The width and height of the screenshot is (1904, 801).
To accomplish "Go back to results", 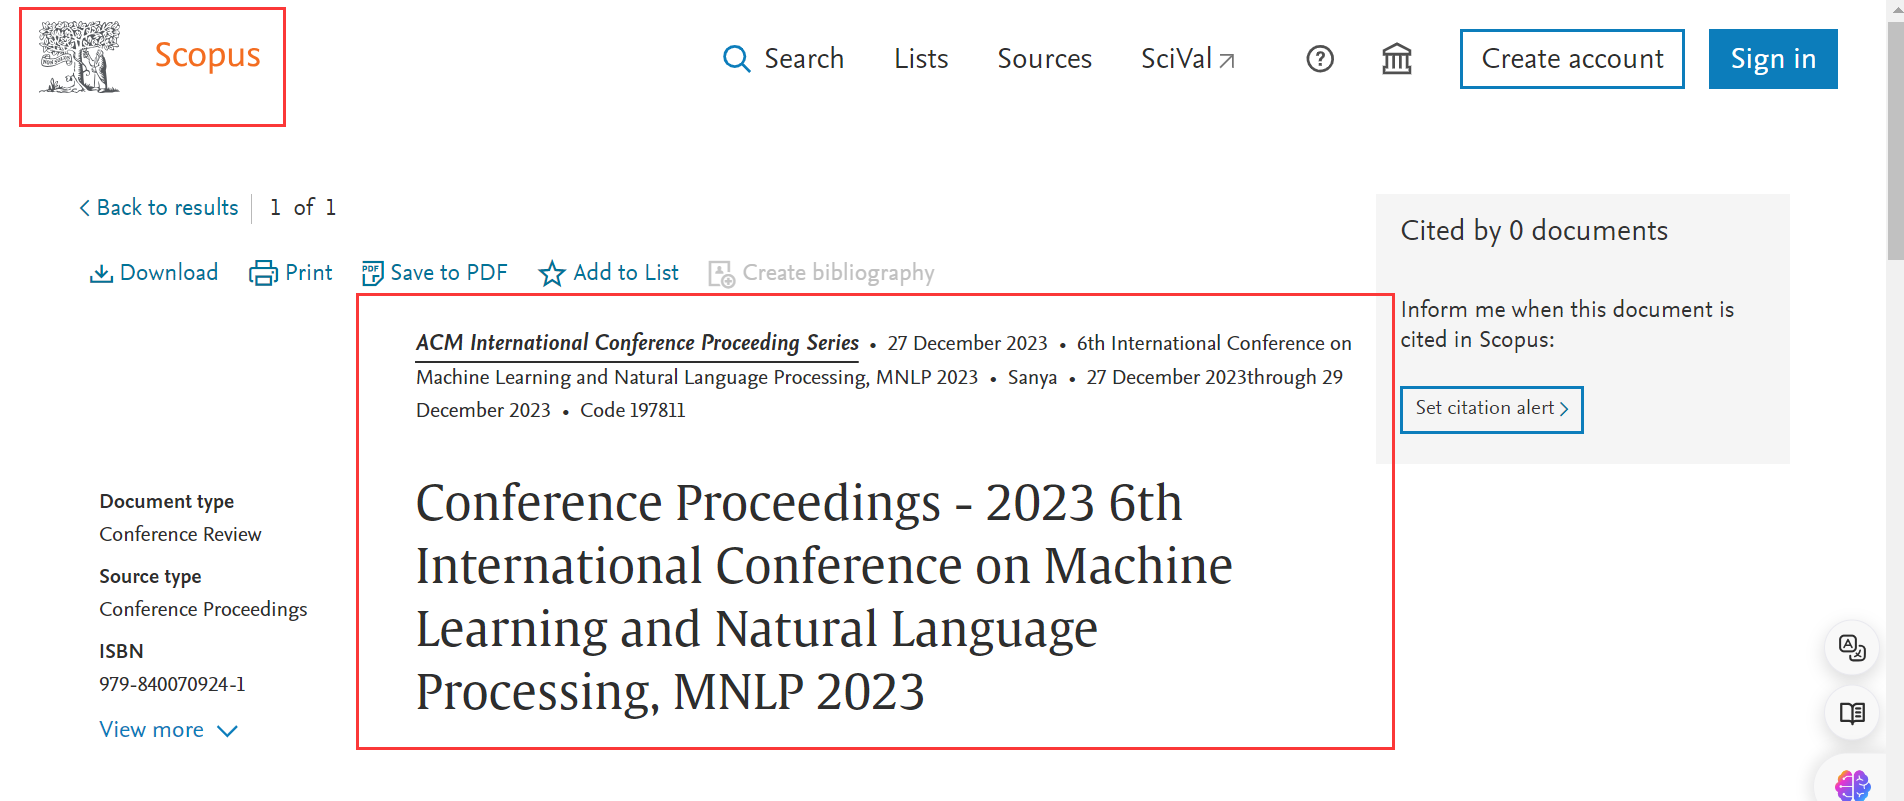I will [x=159, y=207].
